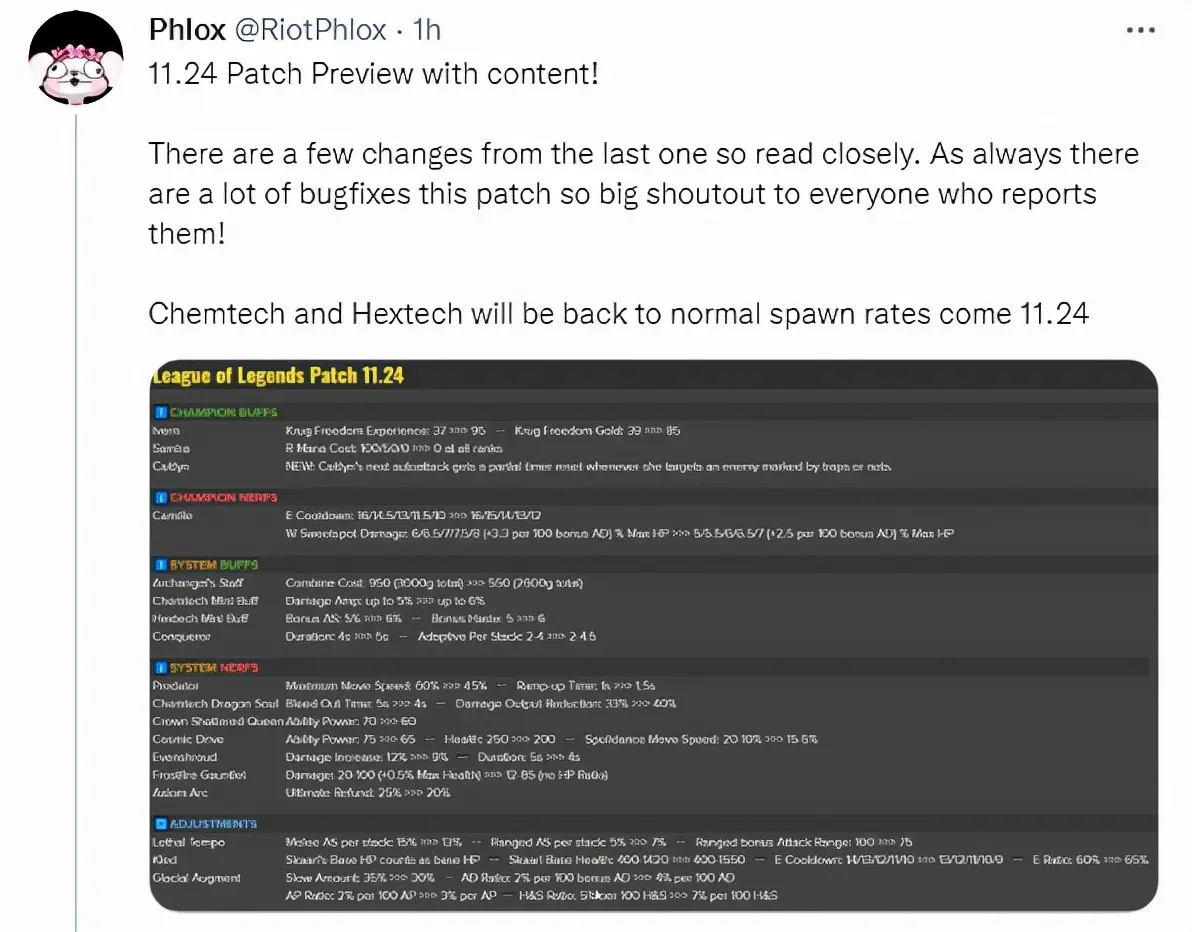Click the Adjustments section header

coord(213,823)
